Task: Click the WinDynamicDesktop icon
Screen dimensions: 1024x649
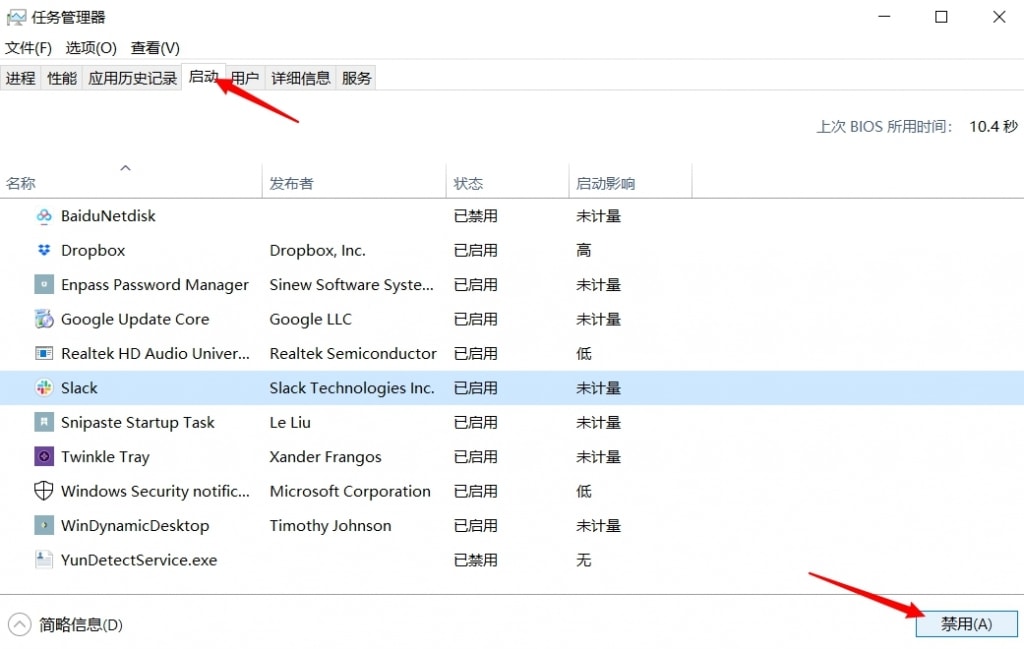Action: point(44,526)
